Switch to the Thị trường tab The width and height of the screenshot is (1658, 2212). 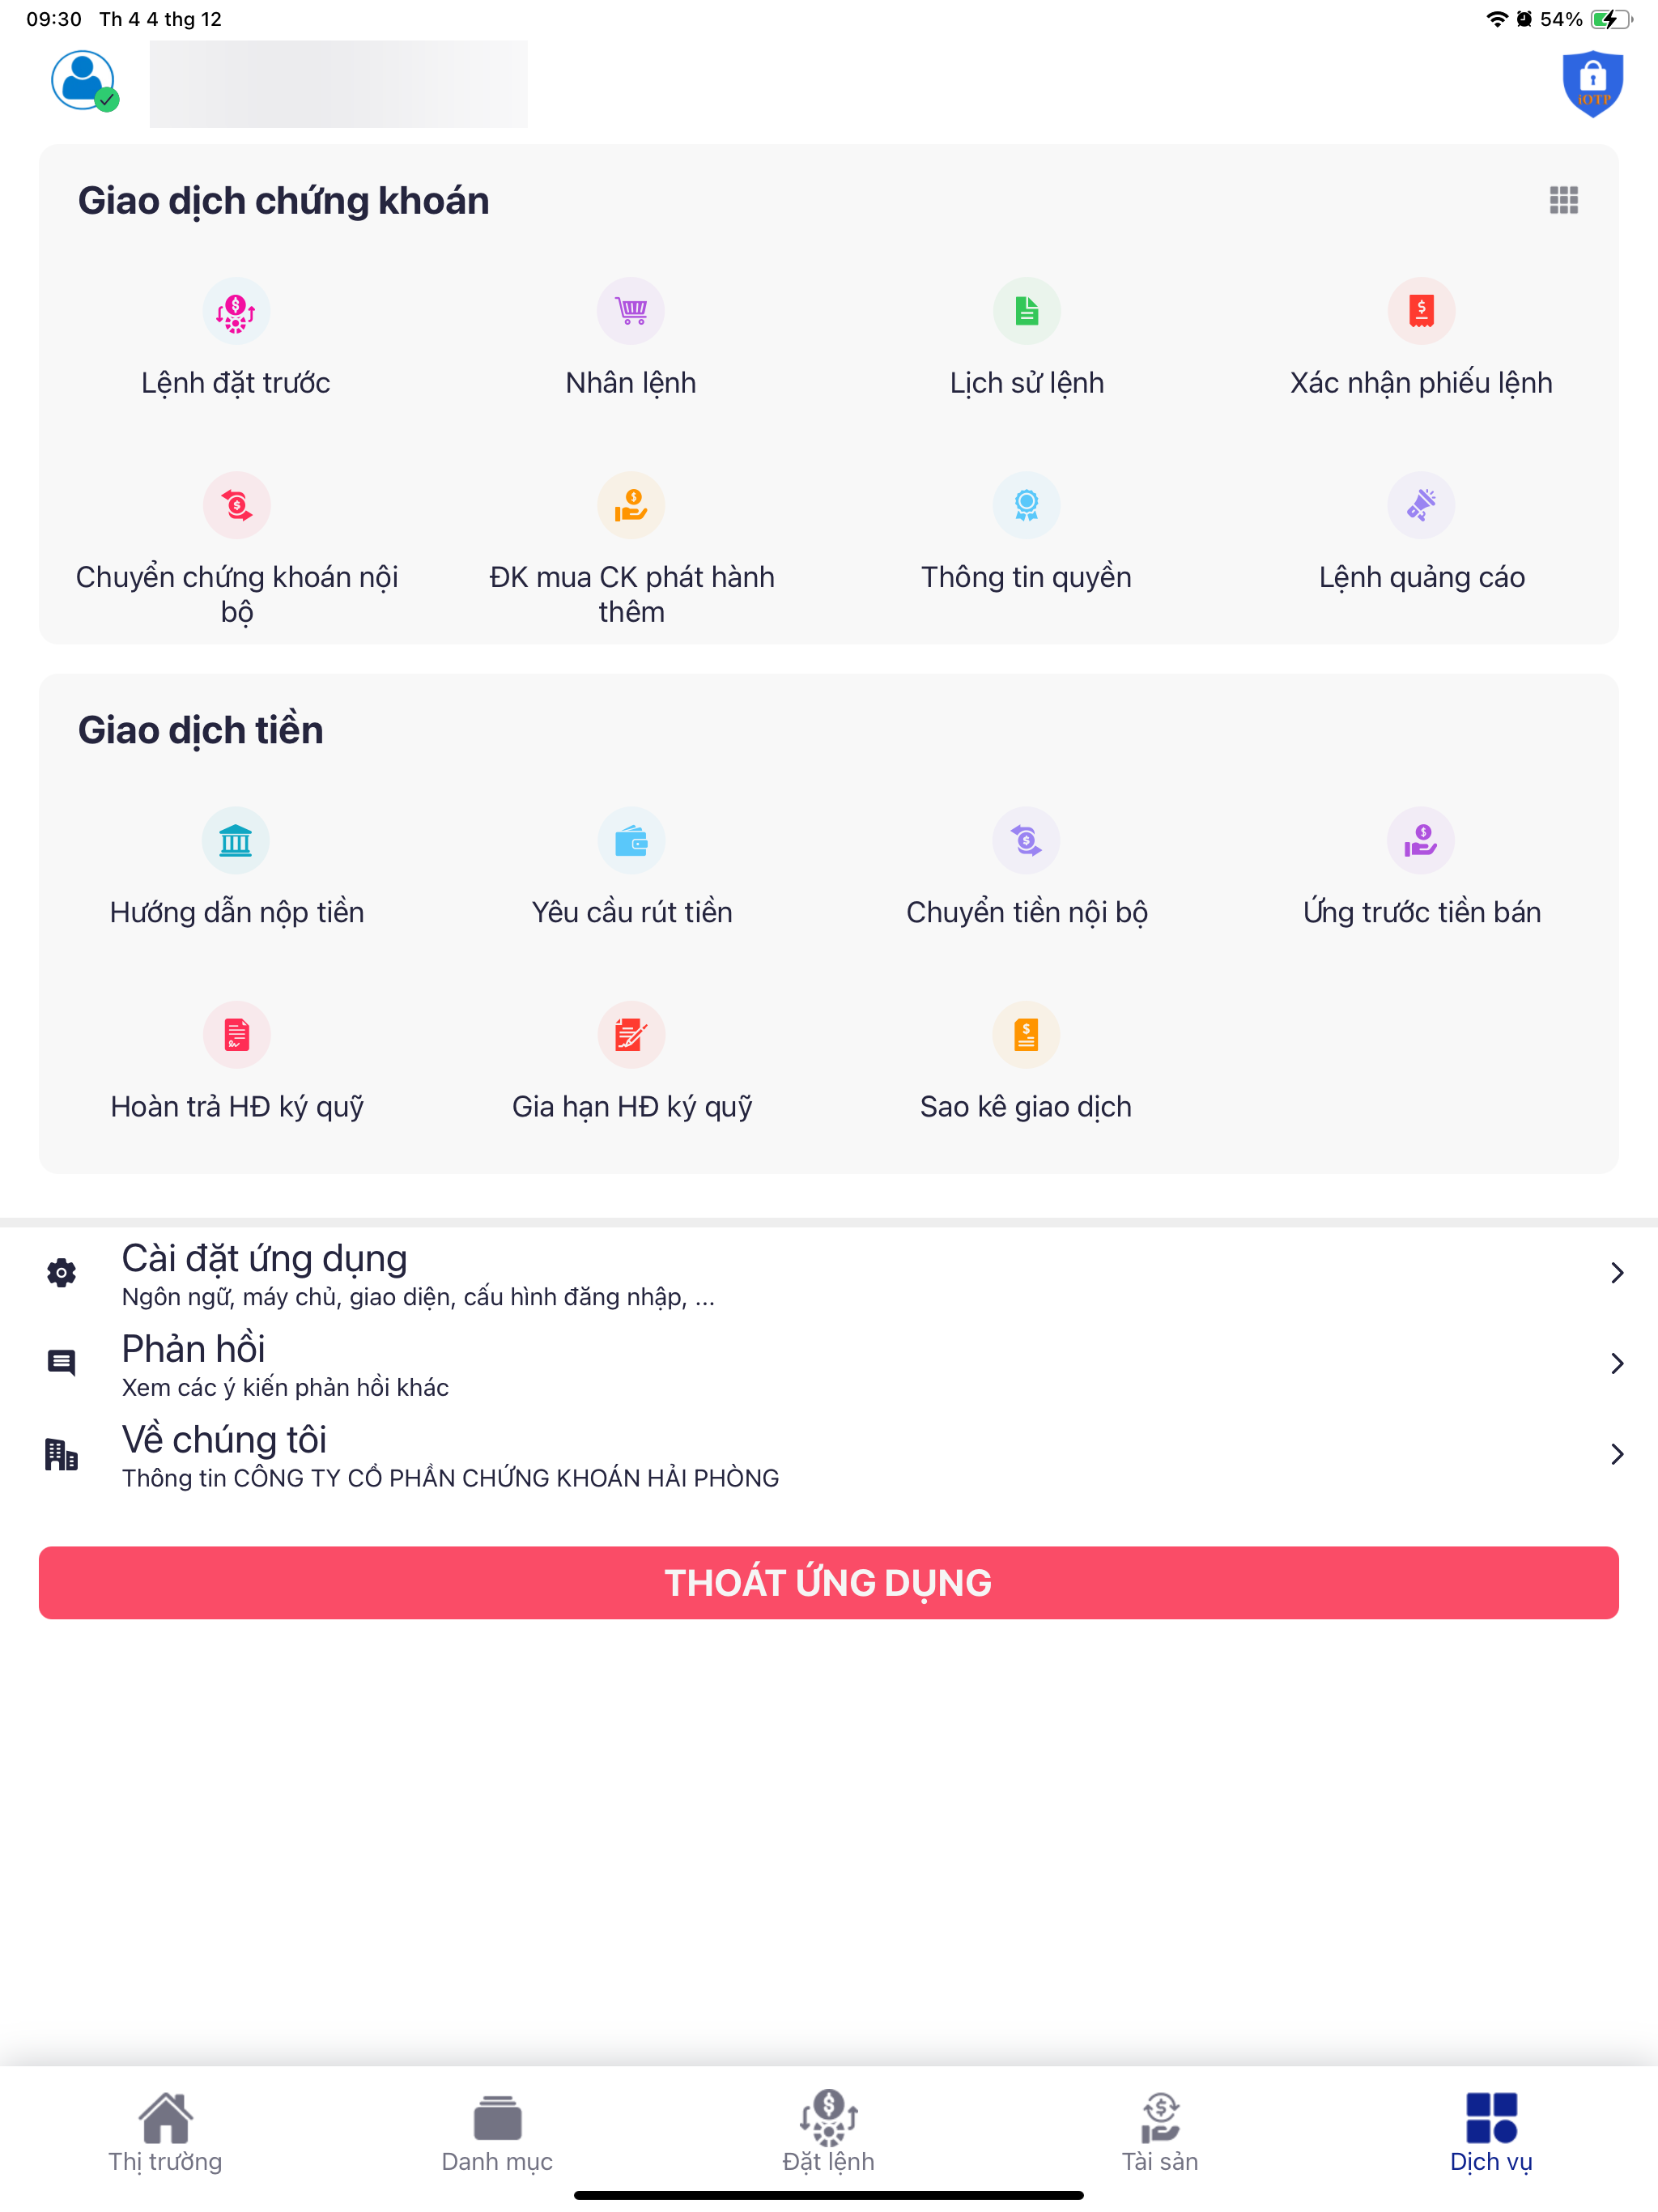[x=166, y=2132]
